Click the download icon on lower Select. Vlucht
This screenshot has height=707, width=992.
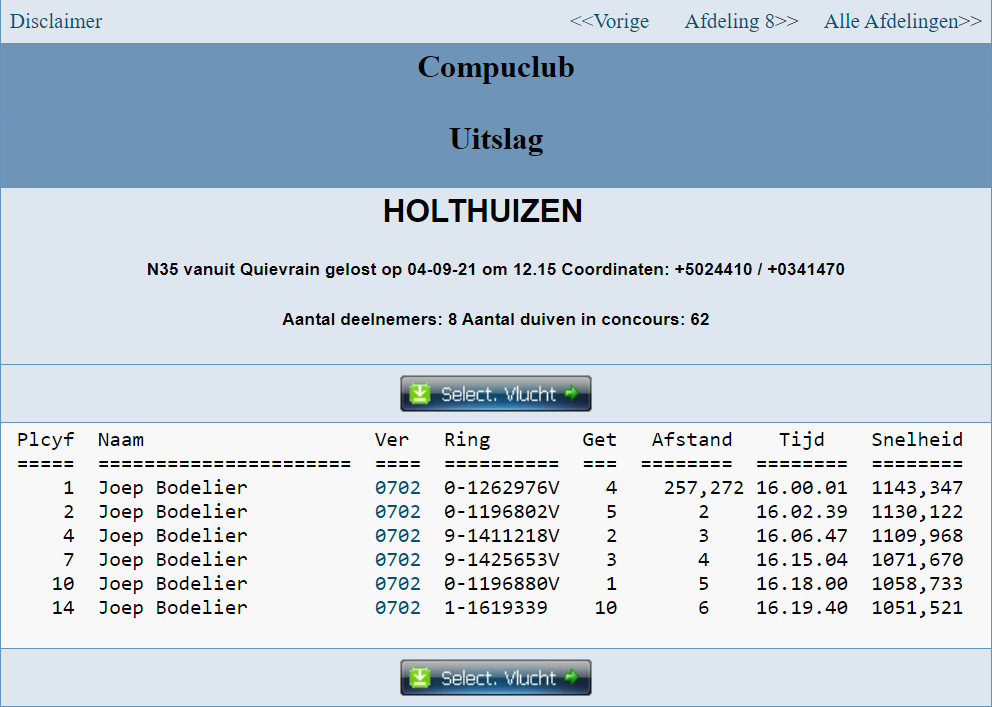(419, 677)
